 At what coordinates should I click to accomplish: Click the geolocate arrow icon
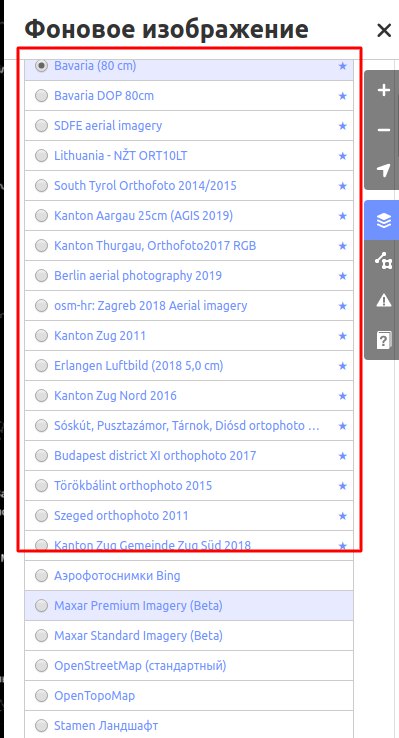[x=384, y=170]
